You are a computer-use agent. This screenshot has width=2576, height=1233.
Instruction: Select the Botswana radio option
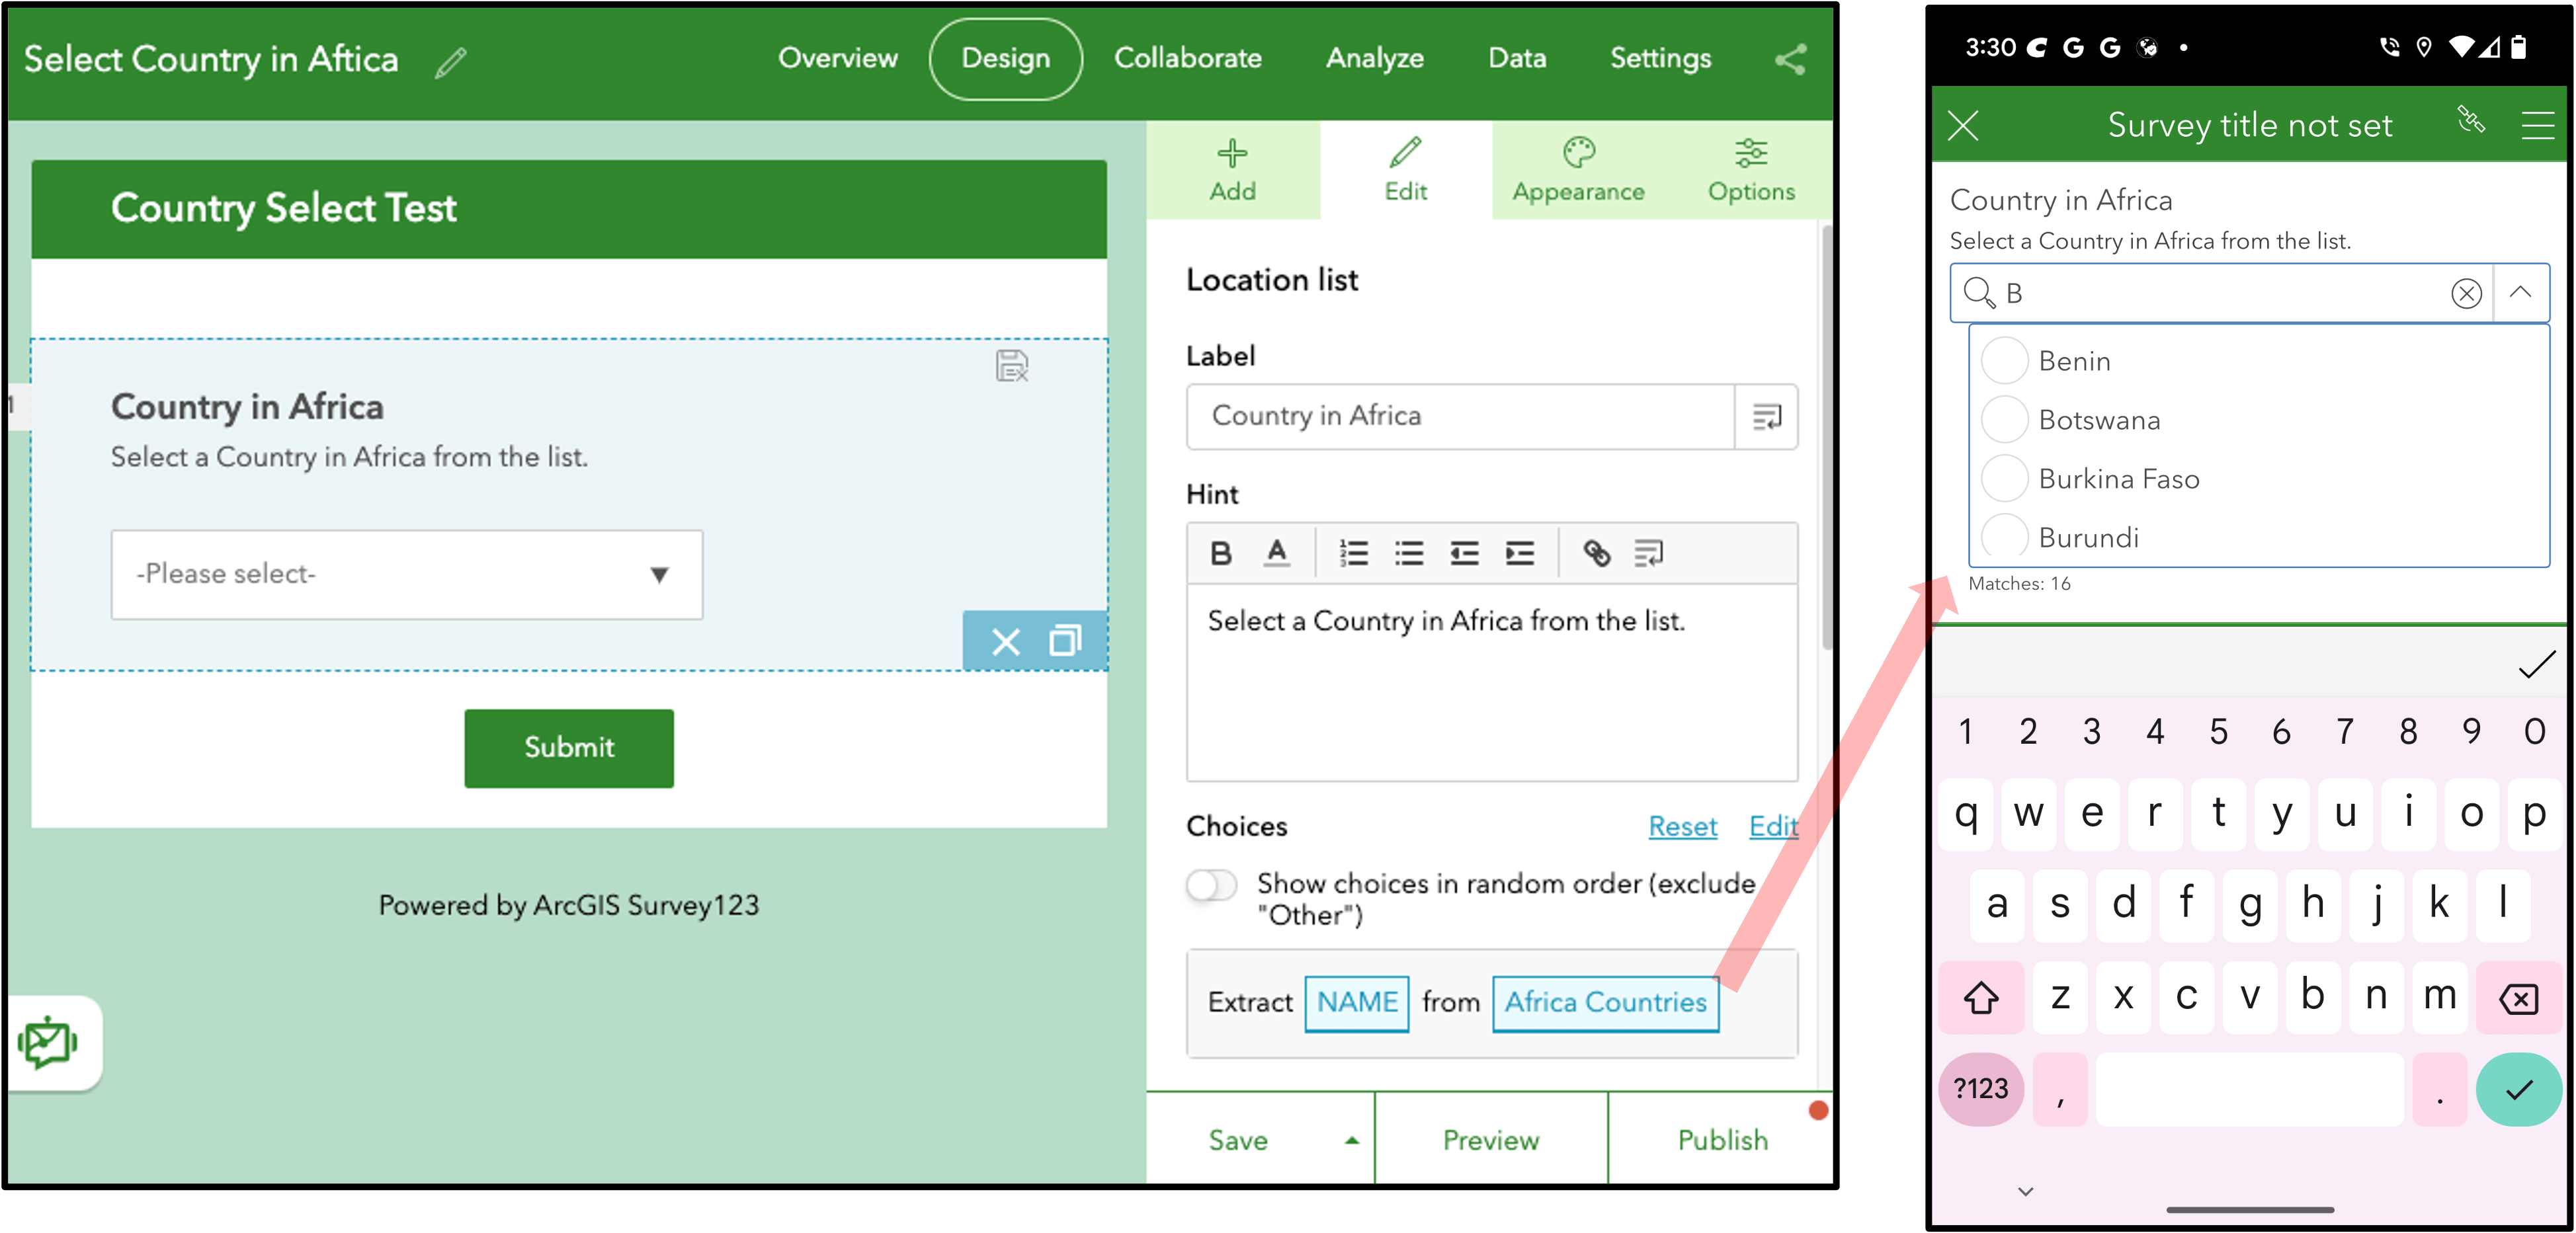coord(2004,420)
